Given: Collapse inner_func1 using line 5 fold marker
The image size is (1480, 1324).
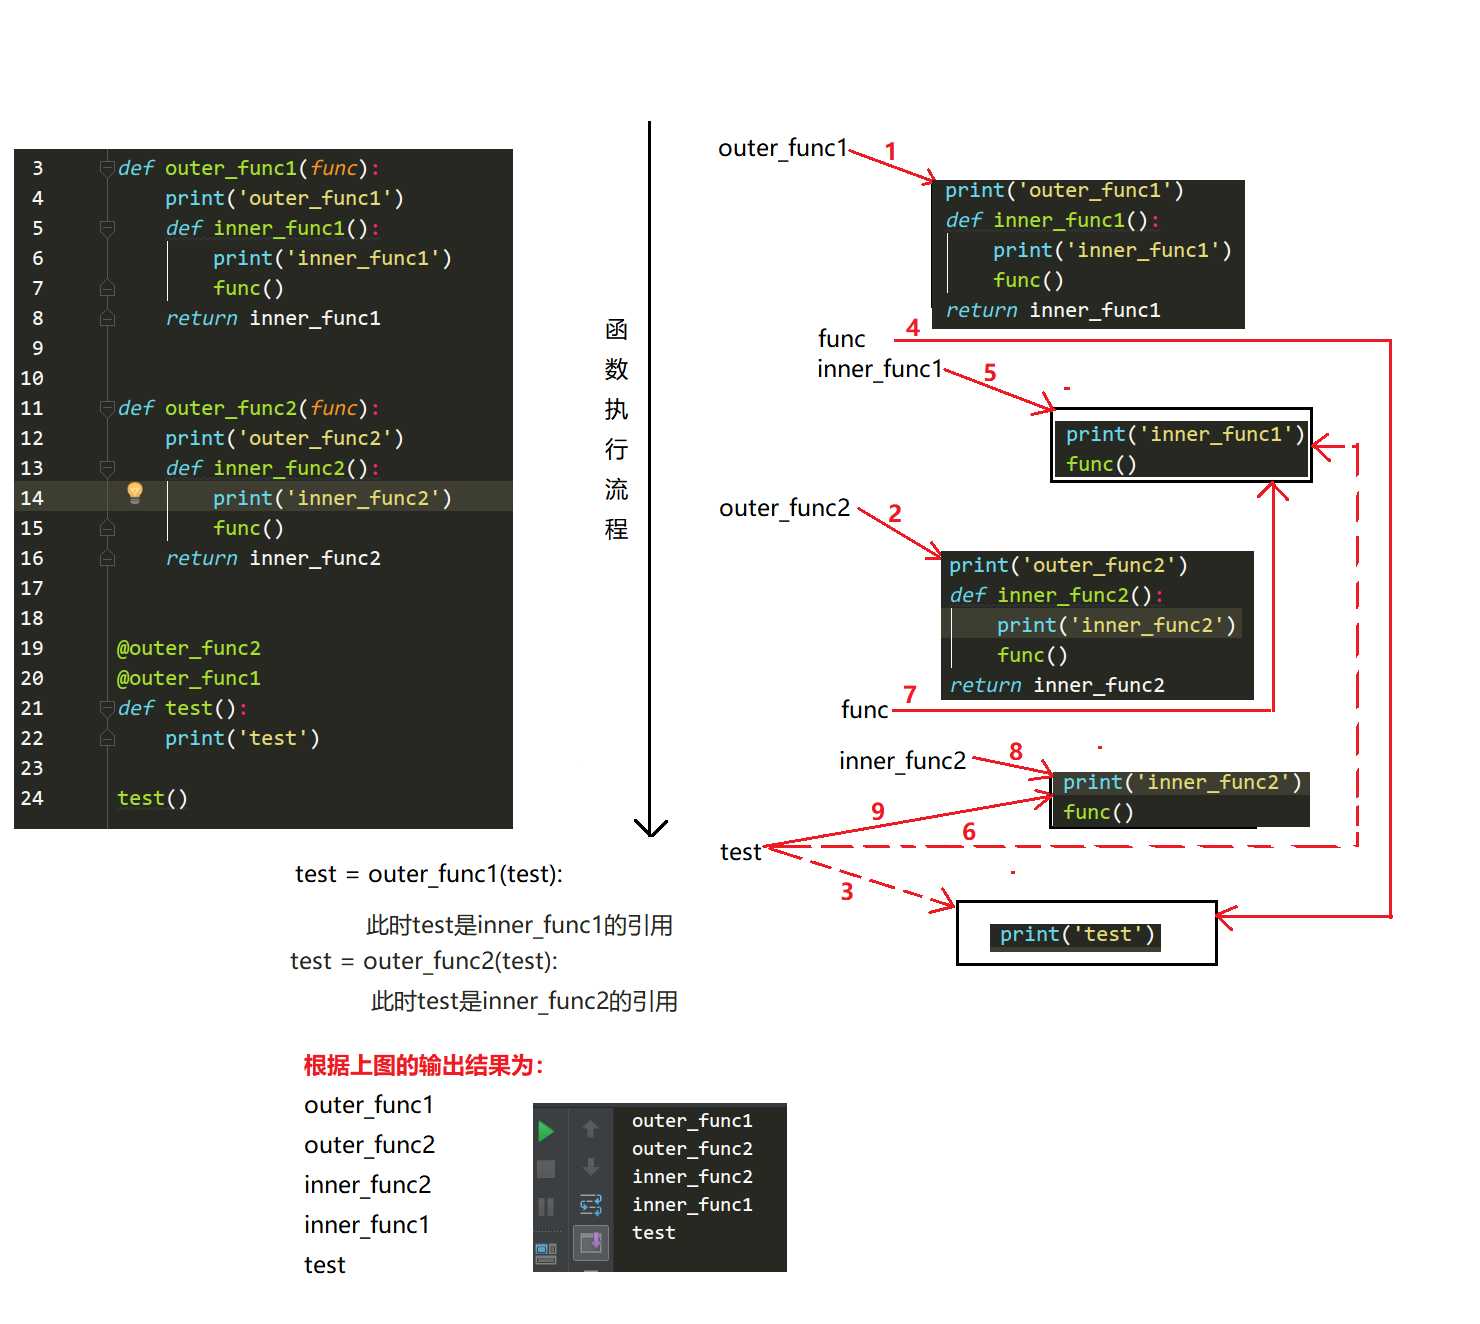Looking at the screenshot, I should coord(107,229).
